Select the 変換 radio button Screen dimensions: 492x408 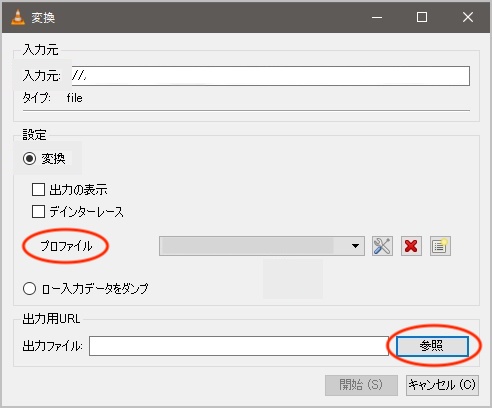coord(30,158)
